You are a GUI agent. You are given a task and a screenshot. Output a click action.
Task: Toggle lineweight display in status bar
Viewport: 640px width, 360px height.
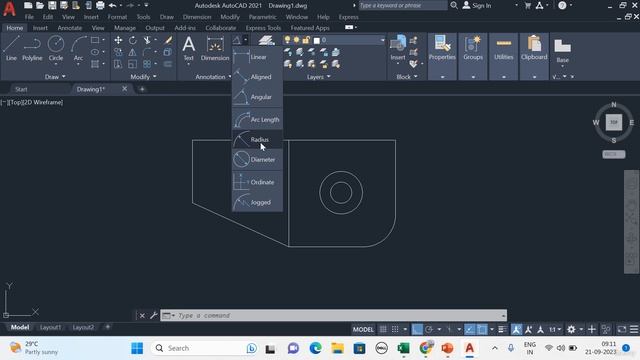tap(502, 329)
